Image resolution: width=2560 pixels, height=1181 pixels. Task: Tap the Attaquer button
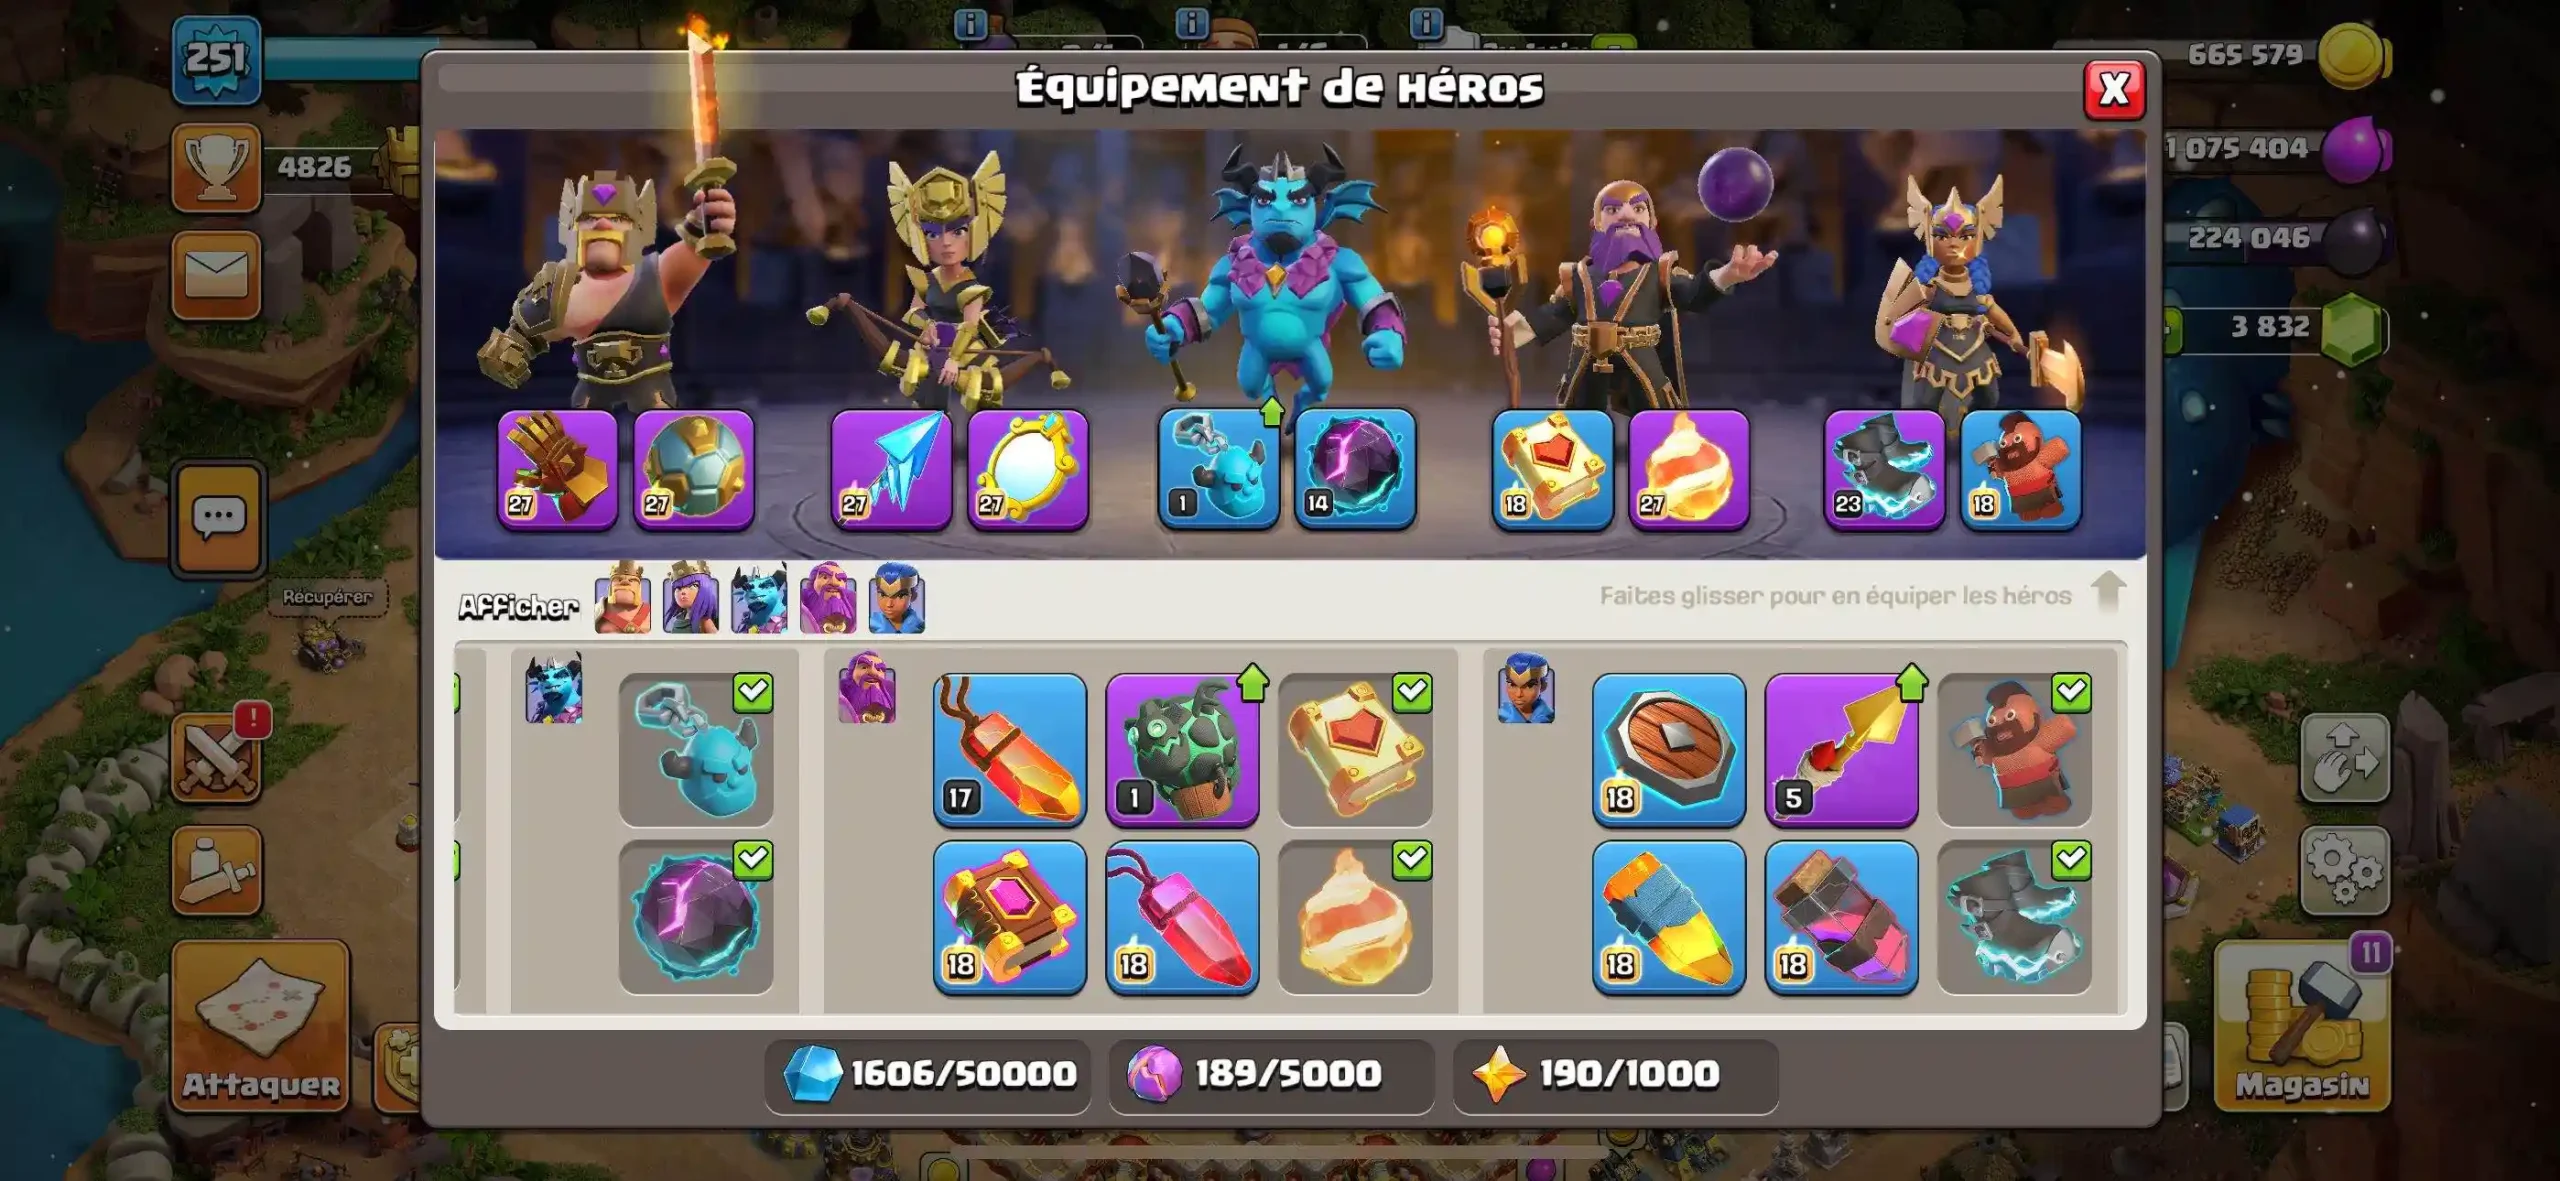point(261,1026)
